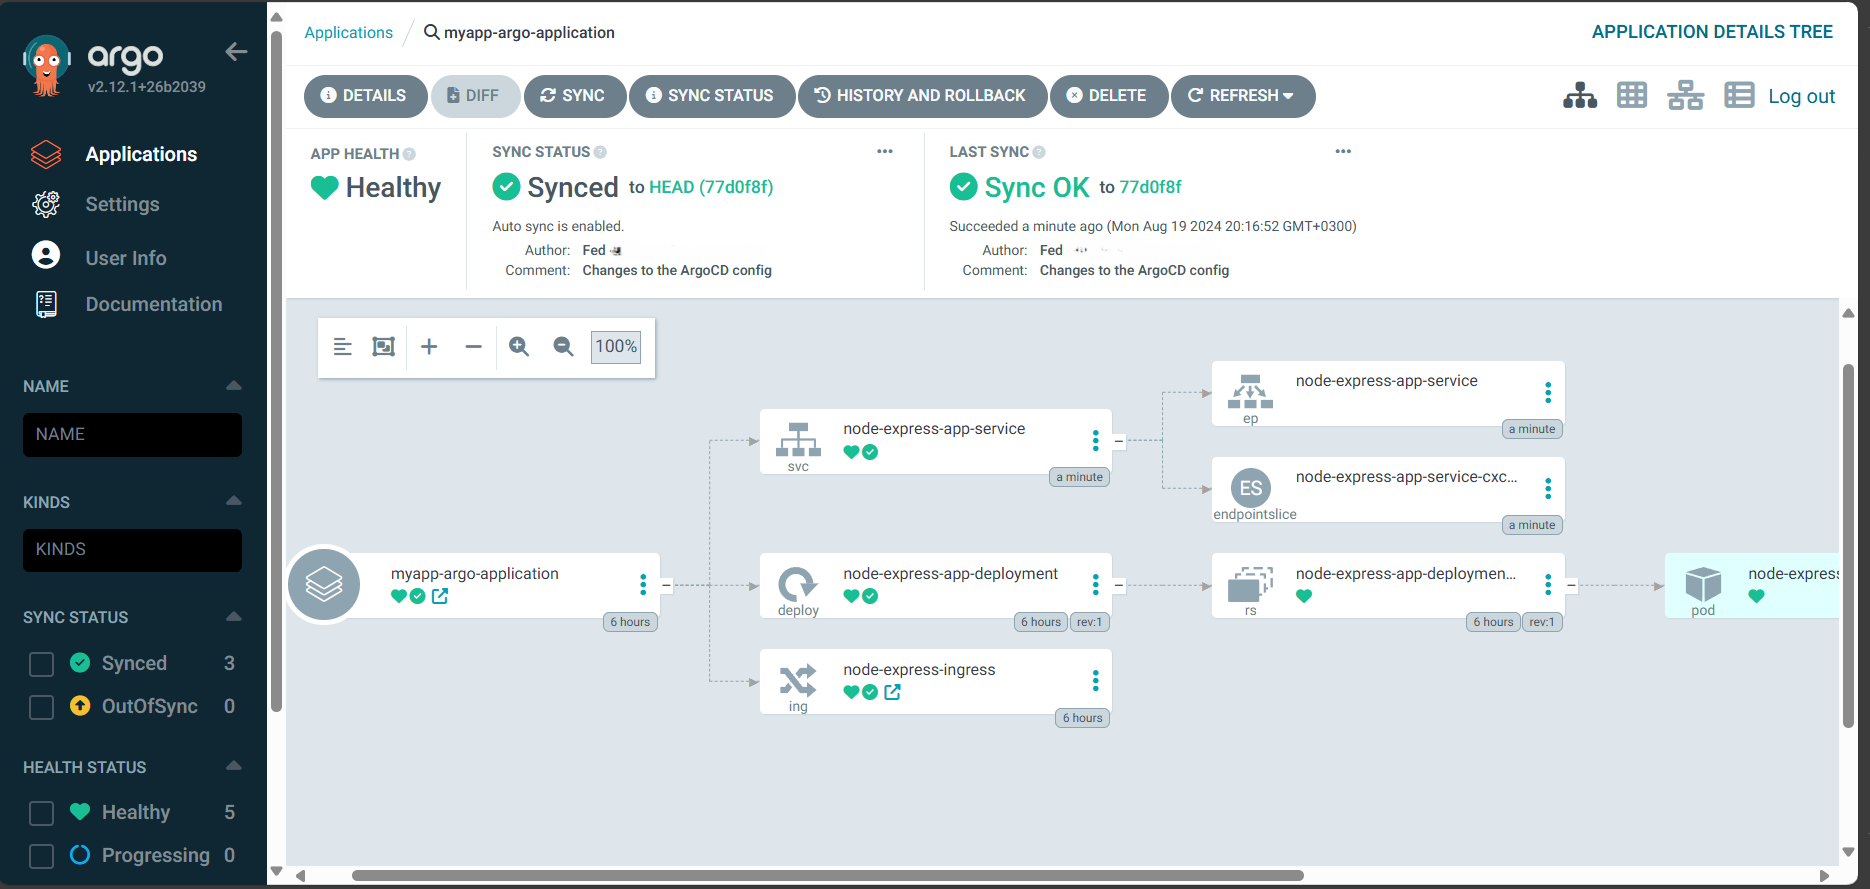Switch to list view icon
Screen dimensions: 1870x889
(x=1739, y=95)
